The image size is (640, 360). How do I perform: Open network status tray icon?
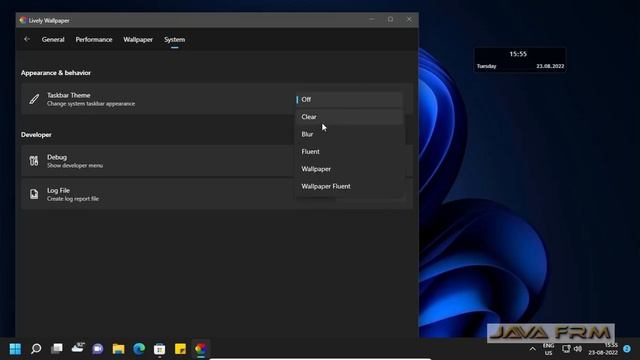[566, 349]
